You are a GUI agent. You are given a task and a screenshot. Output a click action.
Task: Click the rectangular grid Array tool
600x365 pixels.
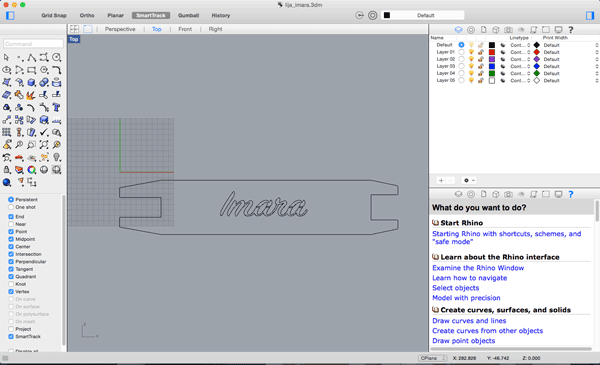pyautogui.click(x=6, y=132)
